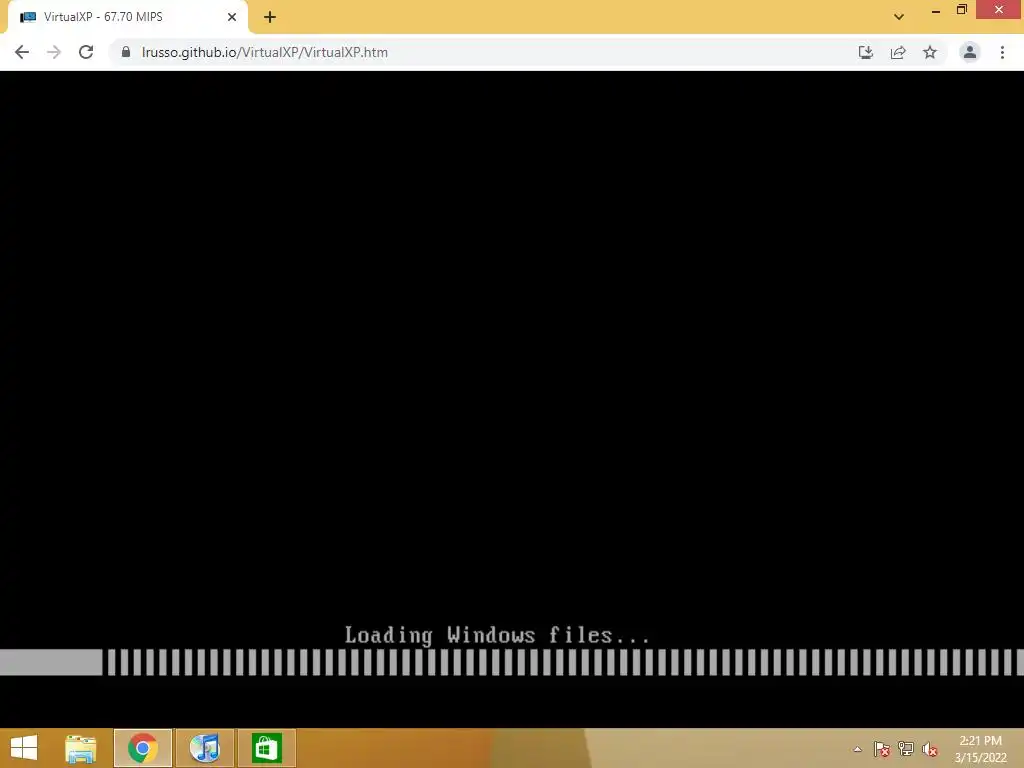The width and height of the screenshot is (1024, 768).
Task: Show hidden system tray icons
Action: [857, 749]
